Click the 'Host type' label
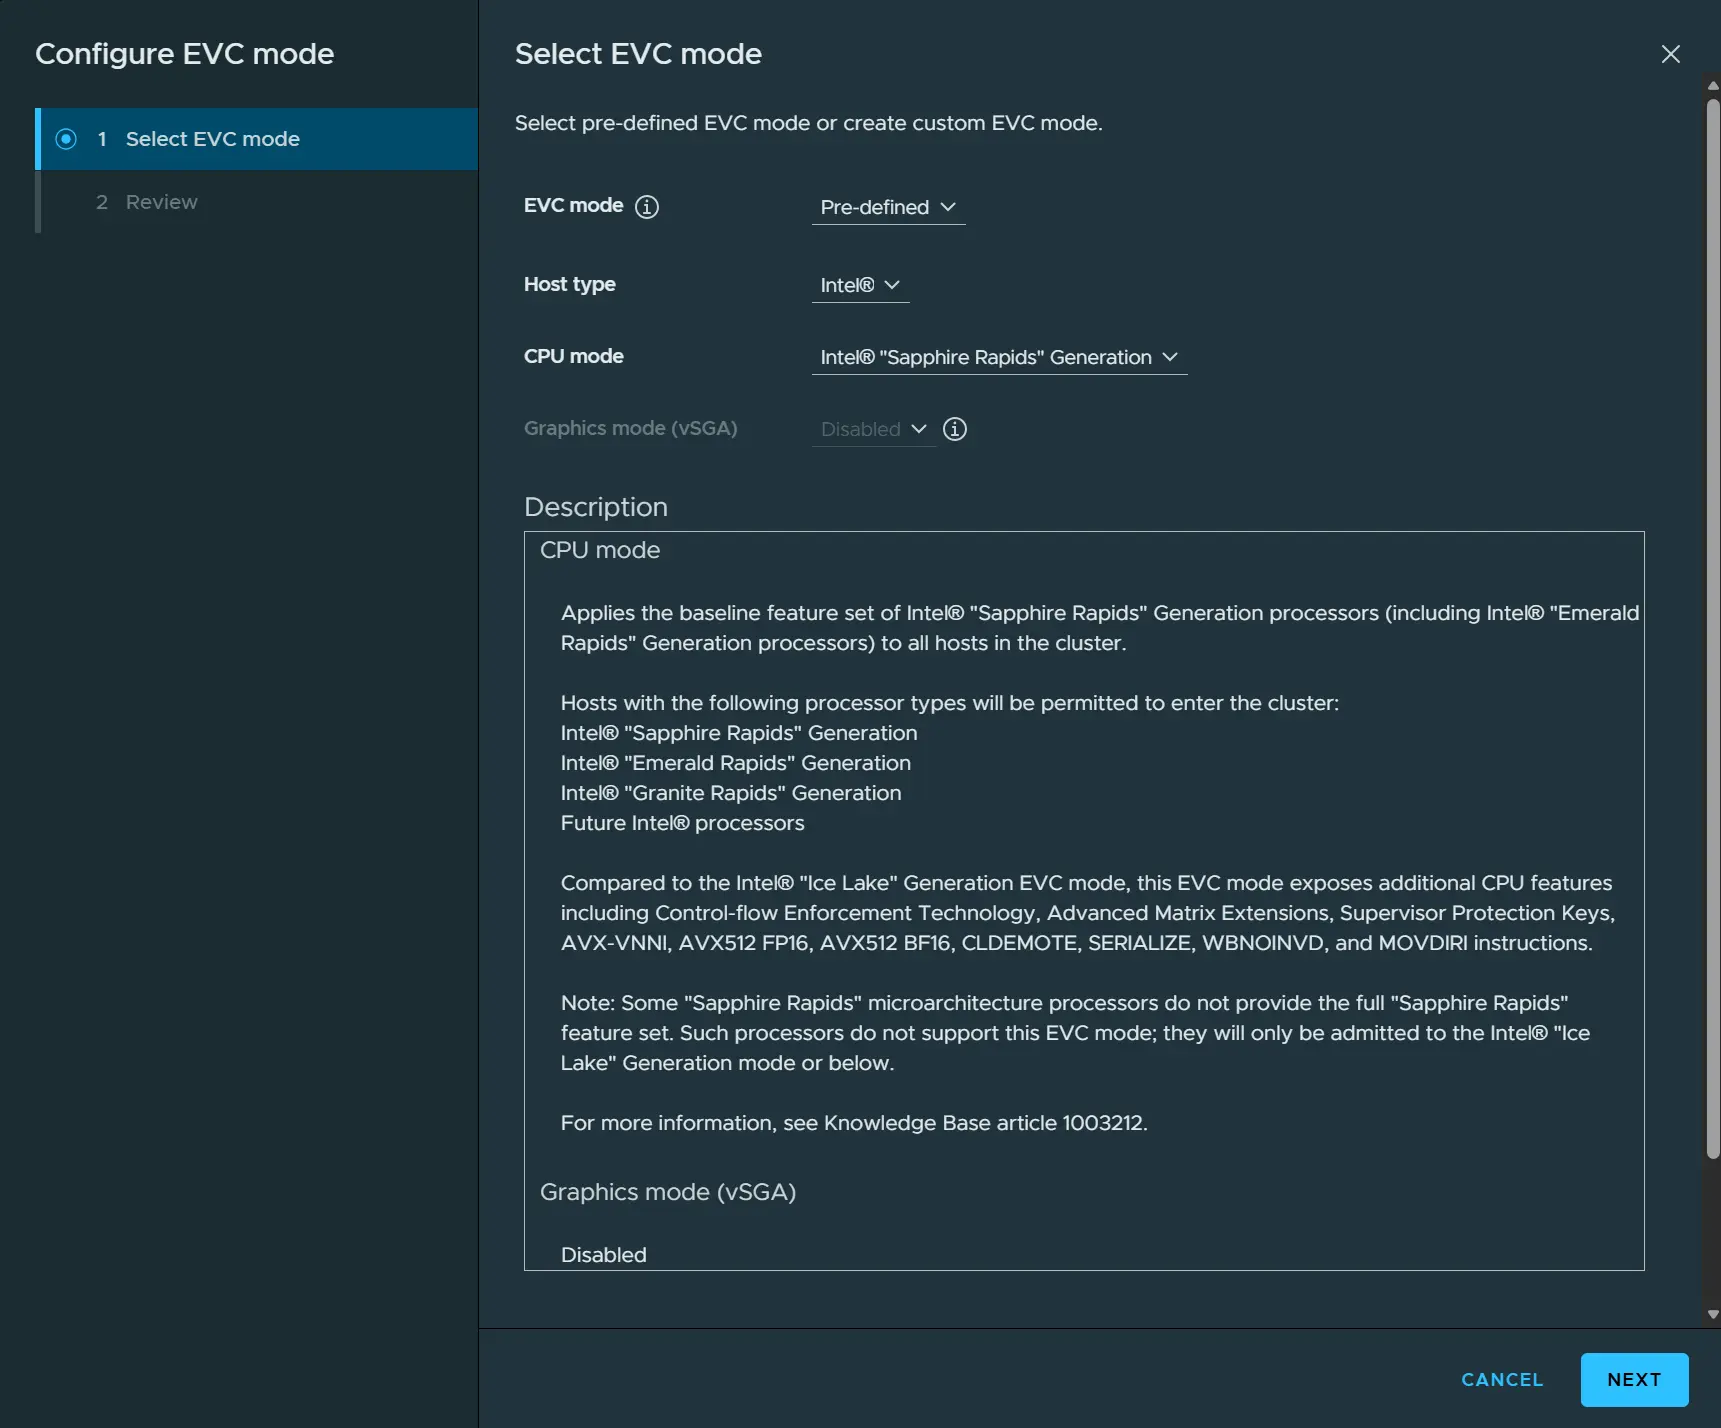Image resolution: width=1721 pixels, height=1428 pixels. (x=570, y=285)
